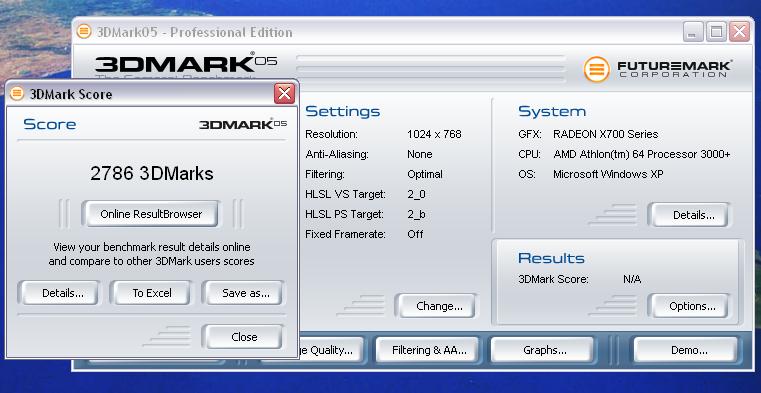The width and height of the screenshot is (761, 393).
Task: Click the HLSL VS Target value 2_0
Action: pyautogui.click(x=416, y=194)
